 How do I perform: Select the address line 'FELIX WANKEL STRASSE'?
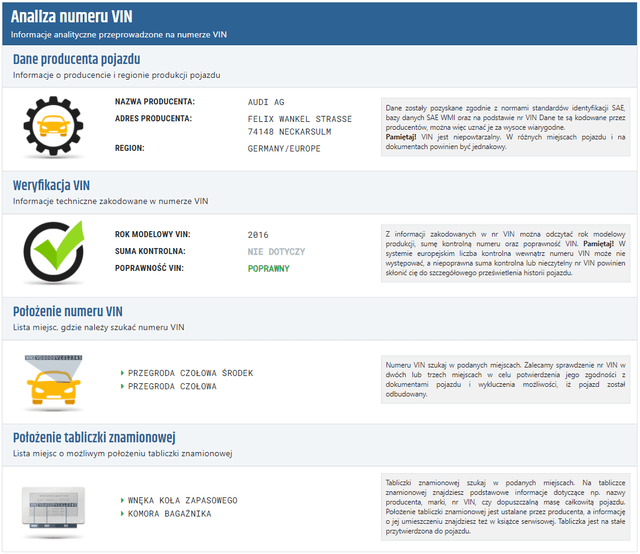pyautogui.click(x=300, y=119)
